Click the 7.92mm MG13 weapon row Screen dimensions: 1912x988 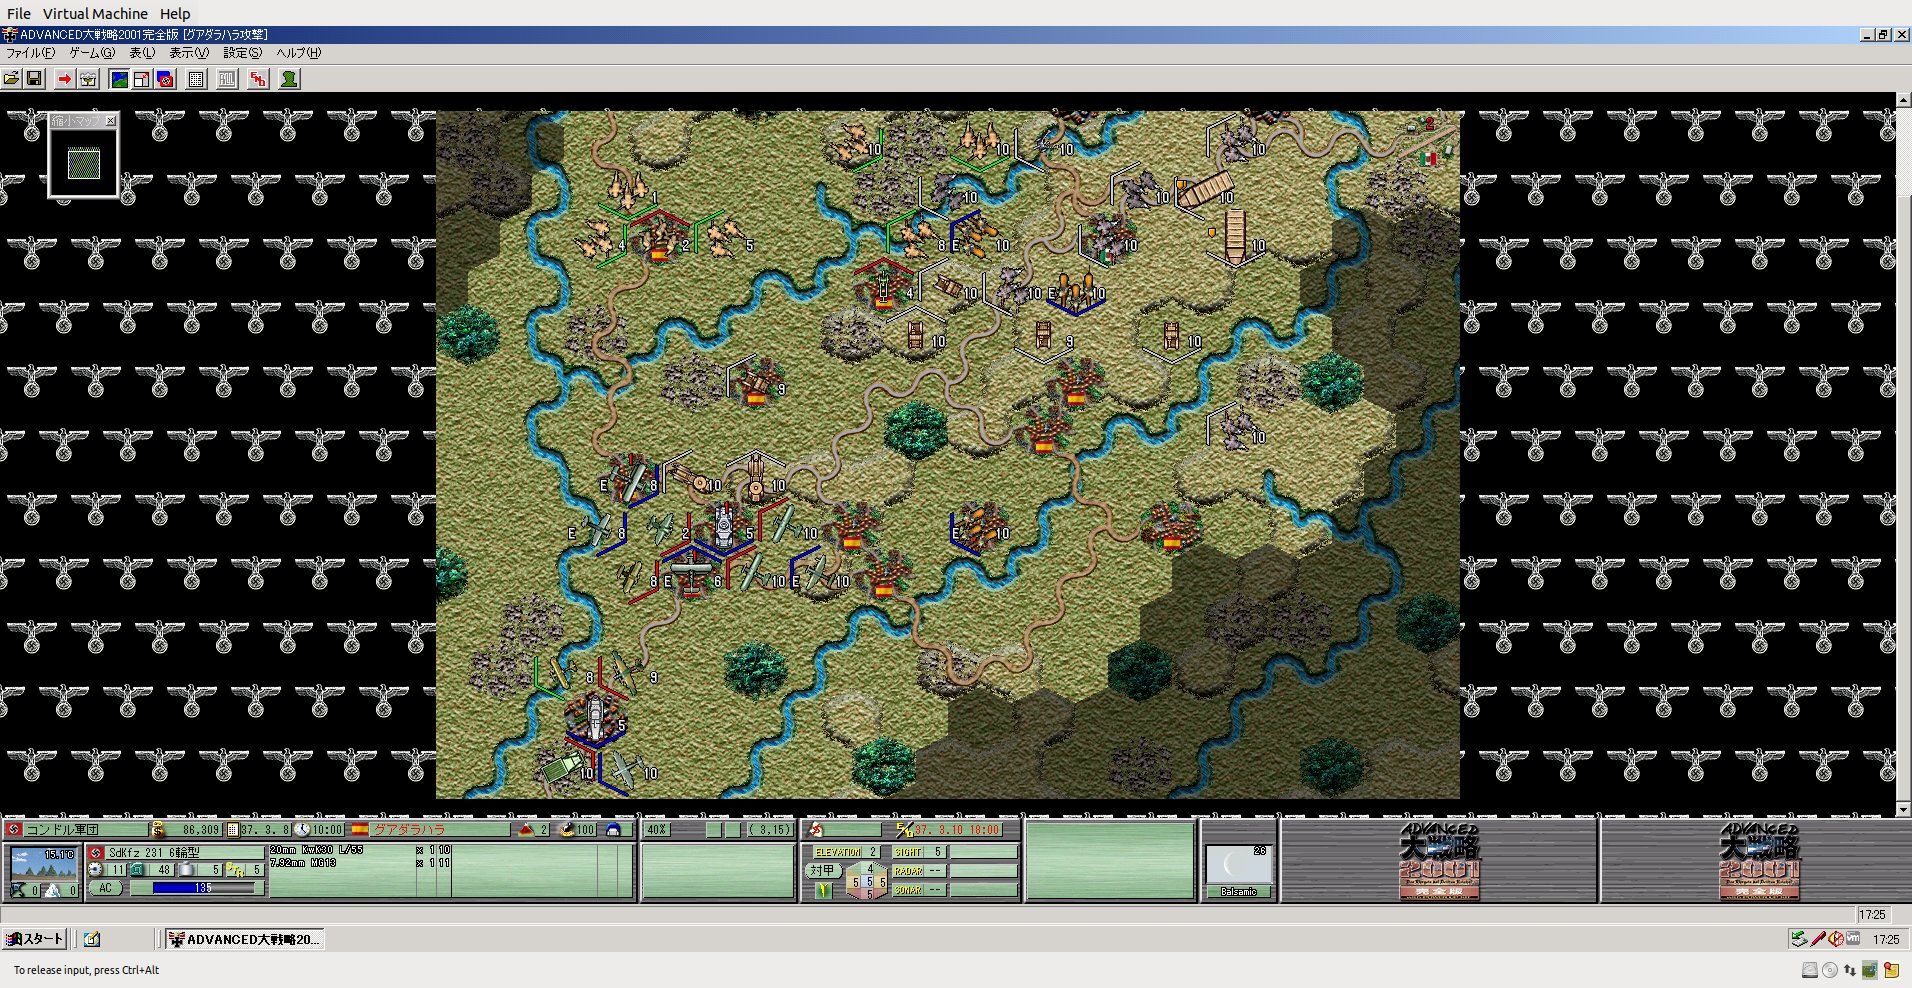click(x=360, y=862)
